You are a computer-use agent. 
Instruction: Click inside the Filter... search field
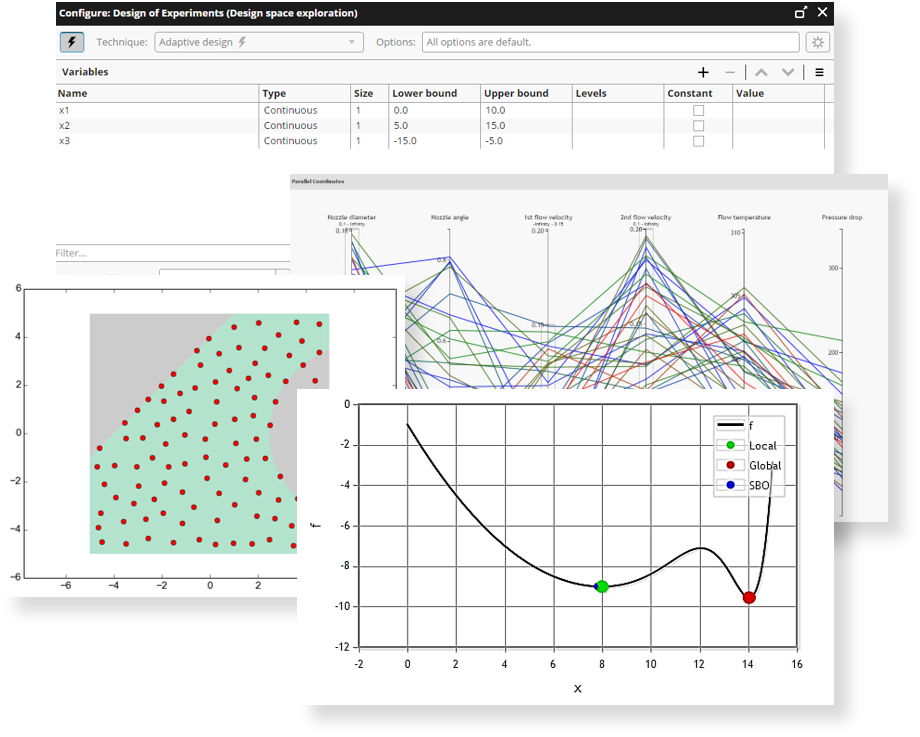(x=172, y=253)
